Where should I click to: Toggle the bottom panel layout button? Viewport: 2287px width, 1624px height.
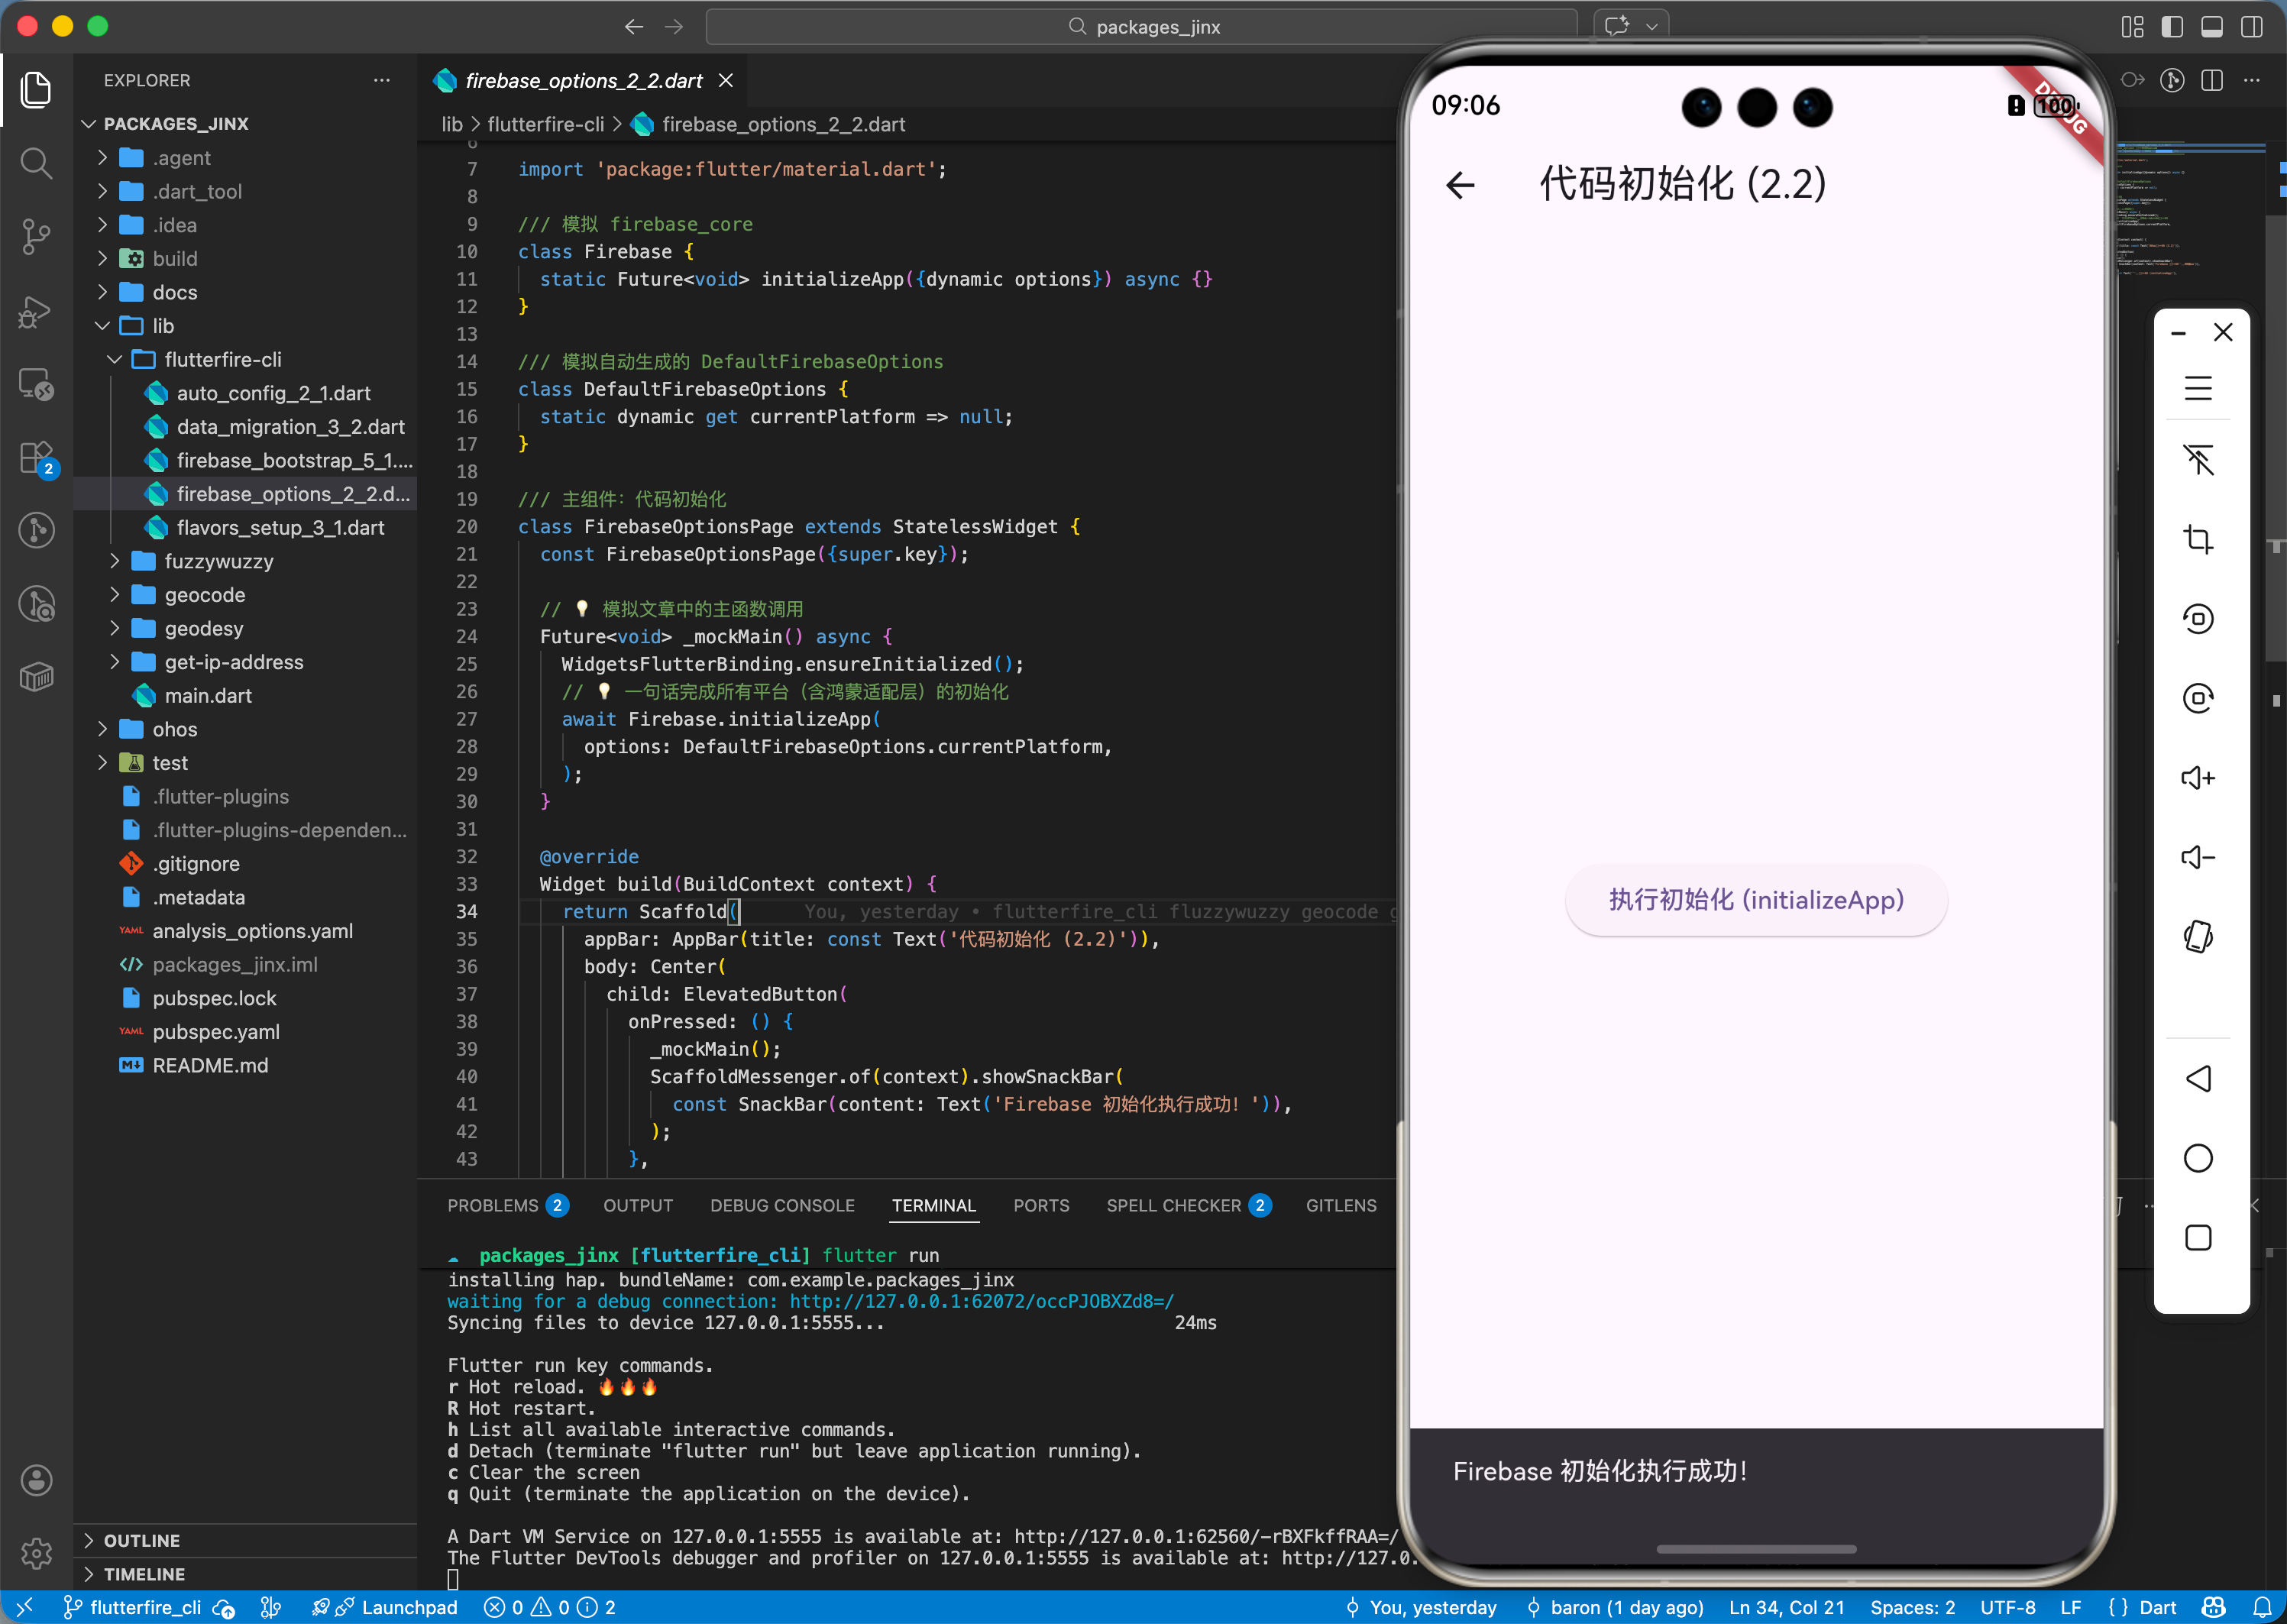[x=2212, y=27]
